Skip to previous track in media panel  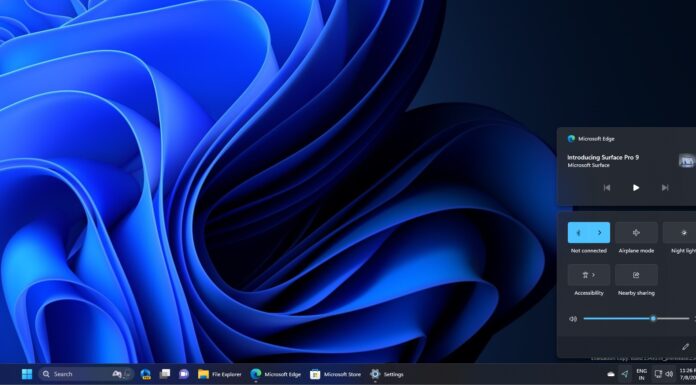tap(607, 188)
